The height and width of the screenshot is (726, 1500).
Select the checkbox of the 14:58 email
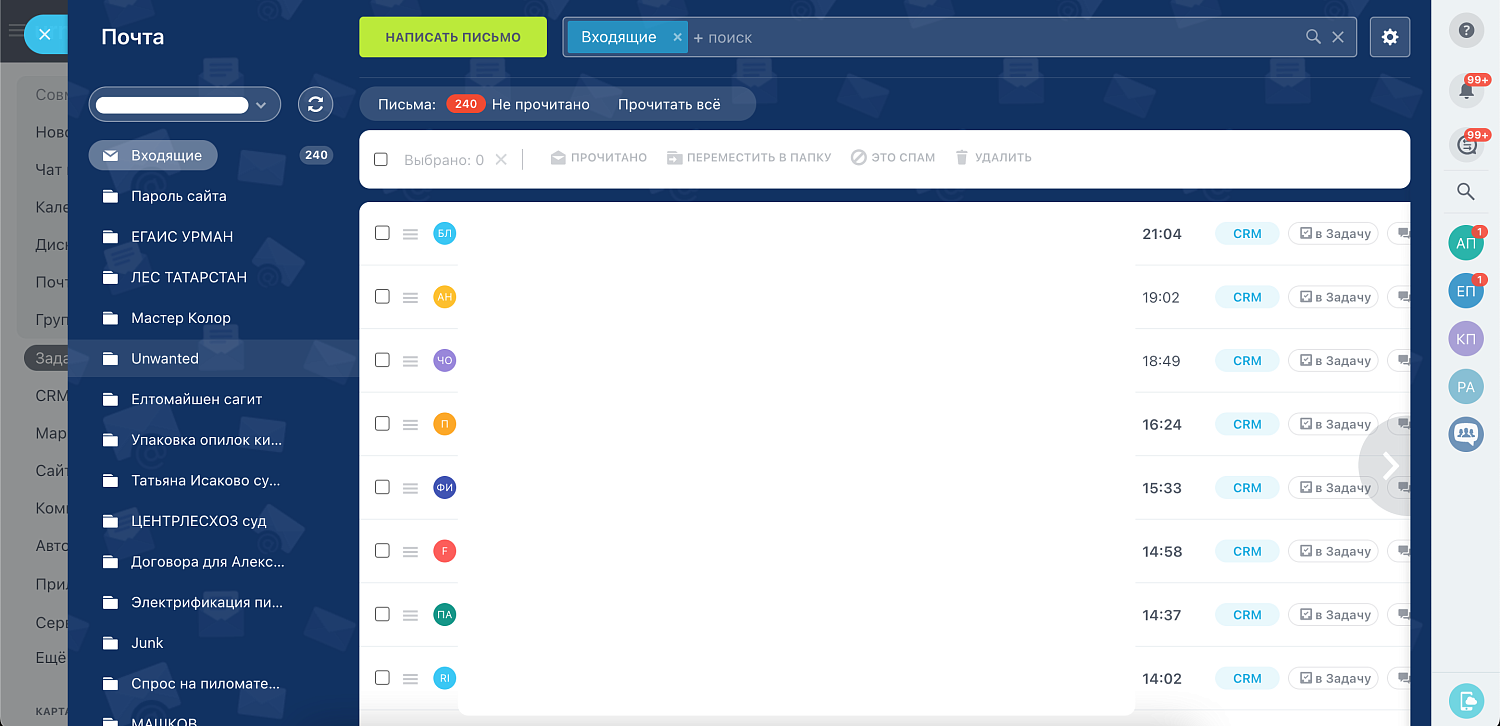[x=382, y=550]
